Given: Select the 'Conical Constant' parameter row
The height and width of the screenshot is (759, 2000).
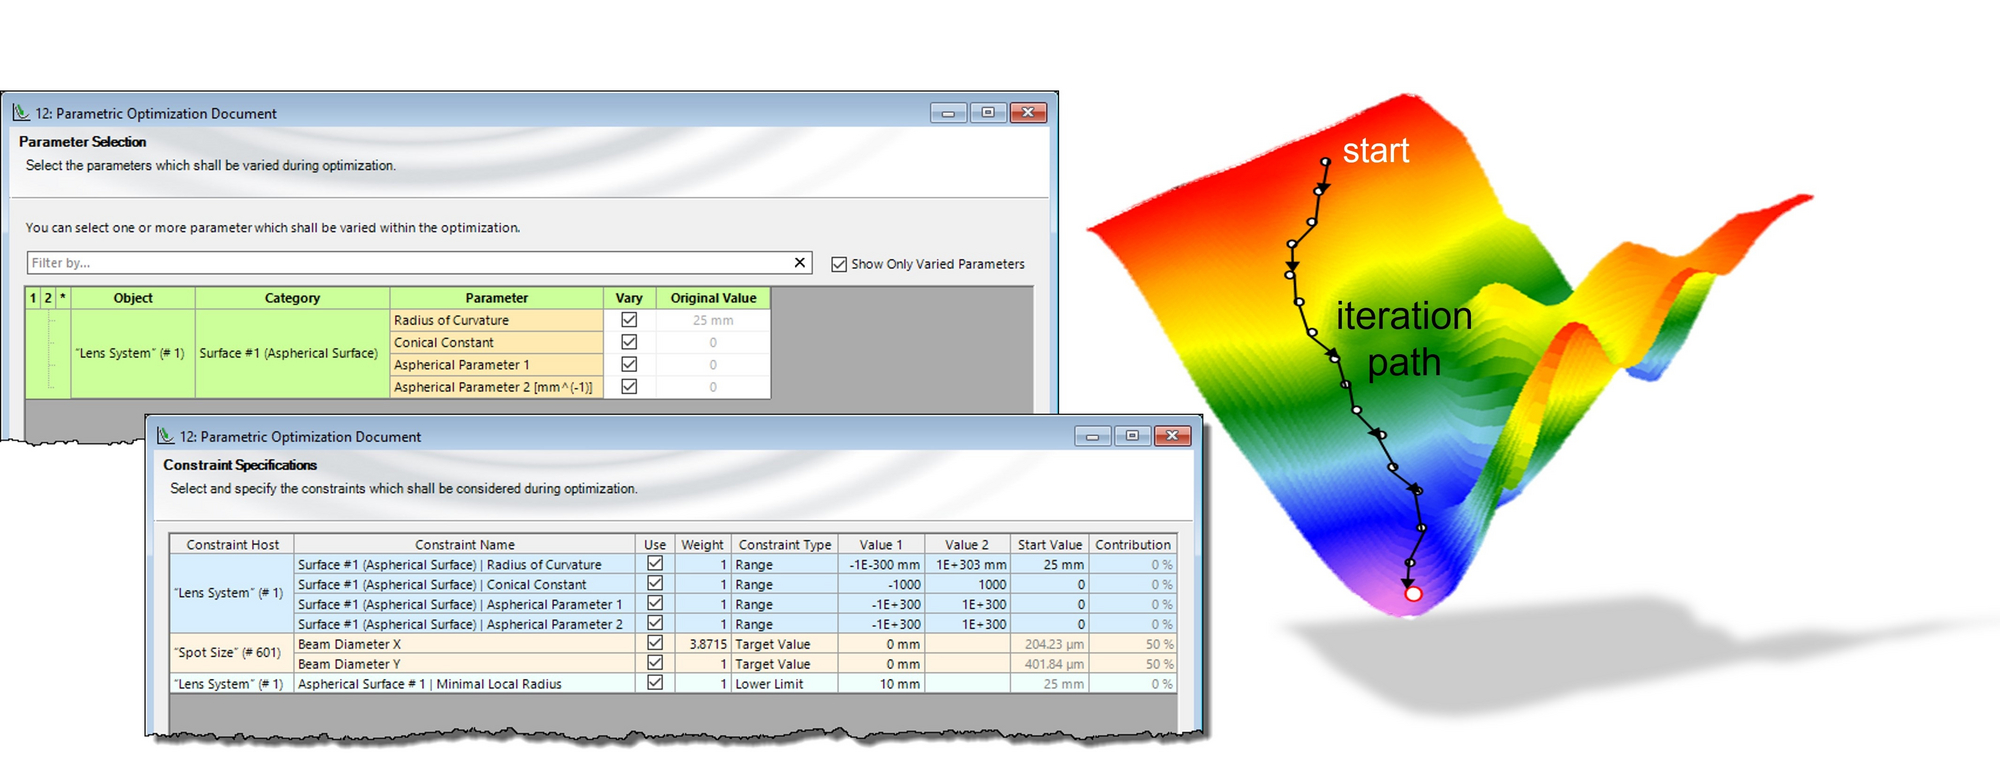Looking at the screenshot, I should [496, 342].
